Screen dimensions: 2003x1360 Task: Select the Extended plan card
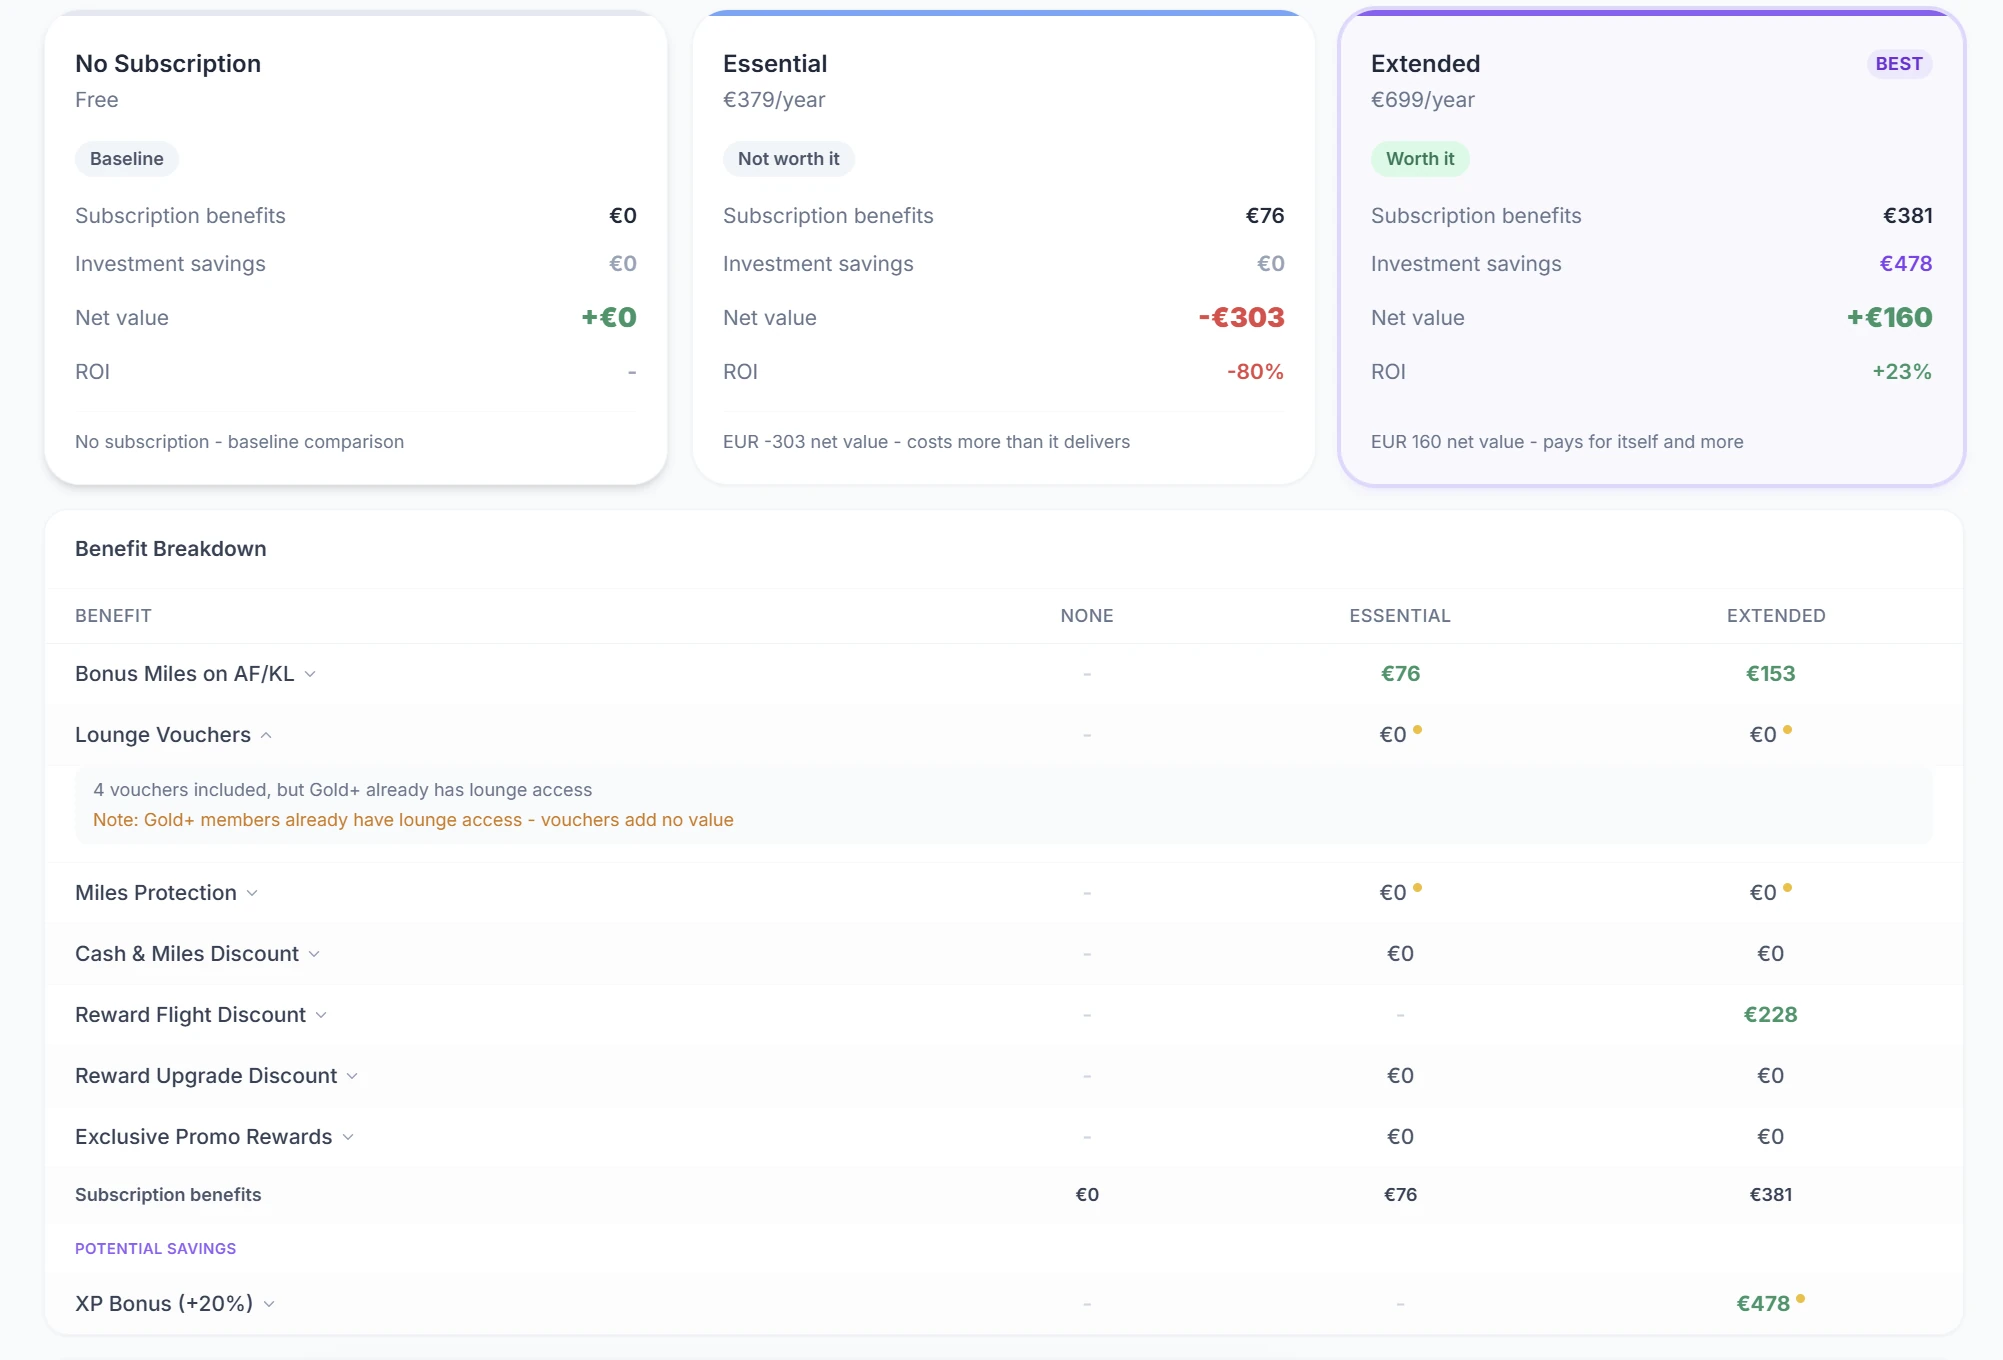[1650, 250]
